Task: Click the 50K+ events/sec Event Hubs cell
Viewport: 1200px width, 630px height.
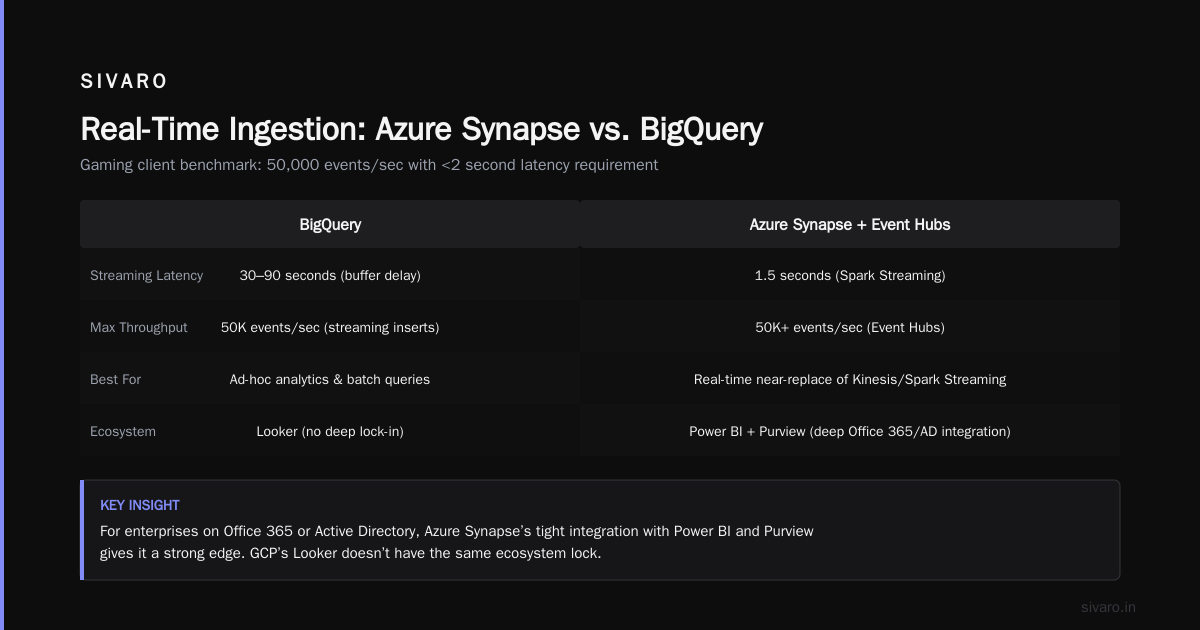Action: pyautogui.click(x=850, y=328)
